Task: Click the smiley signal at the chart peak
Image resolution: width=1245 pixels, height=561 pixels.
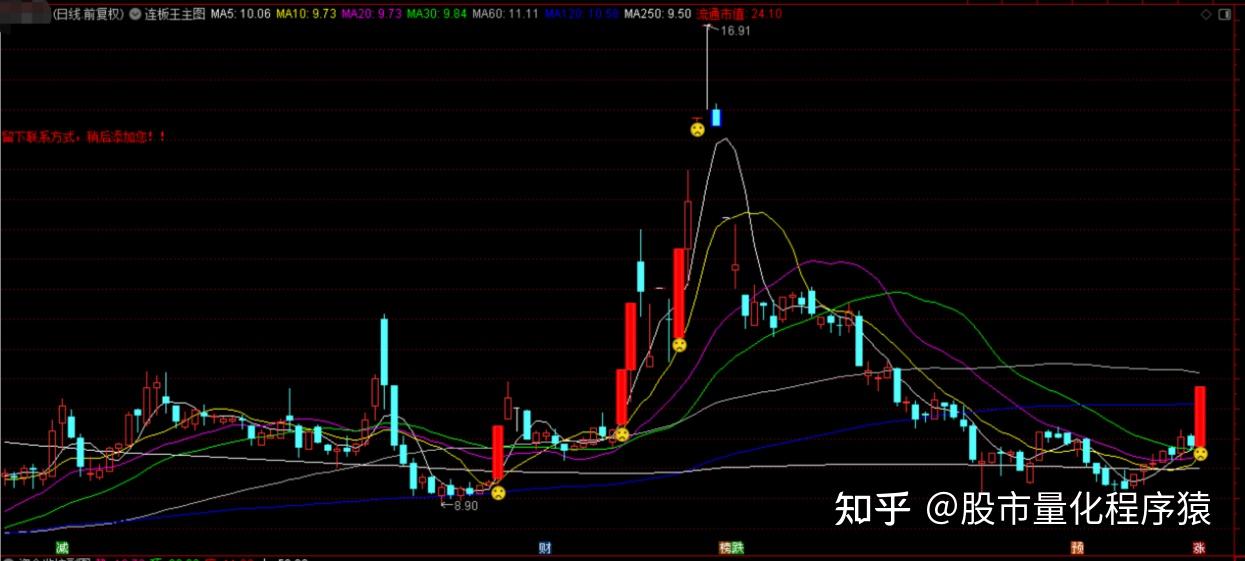Action: (697, 128)
